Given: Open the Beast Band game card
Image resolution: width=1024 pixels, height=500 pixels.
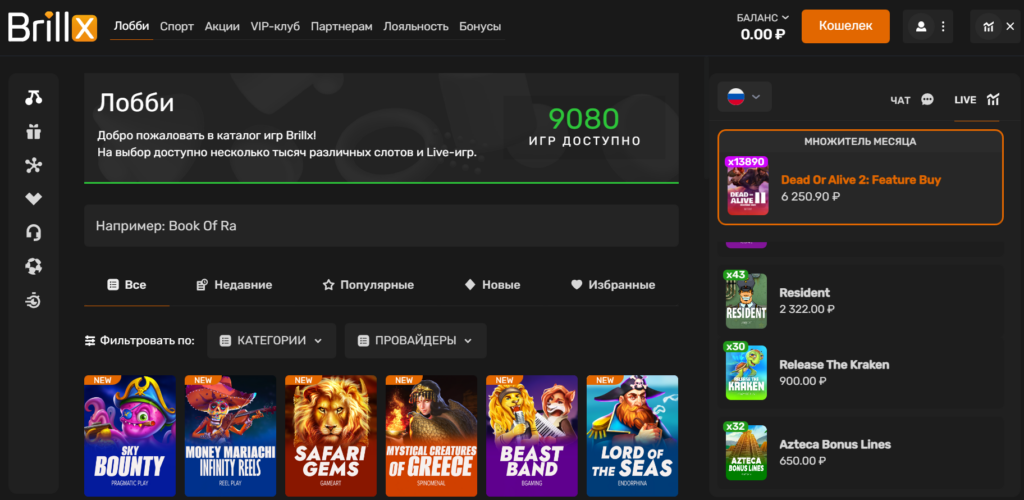Looking at the screenshot, I should [532, 436].
